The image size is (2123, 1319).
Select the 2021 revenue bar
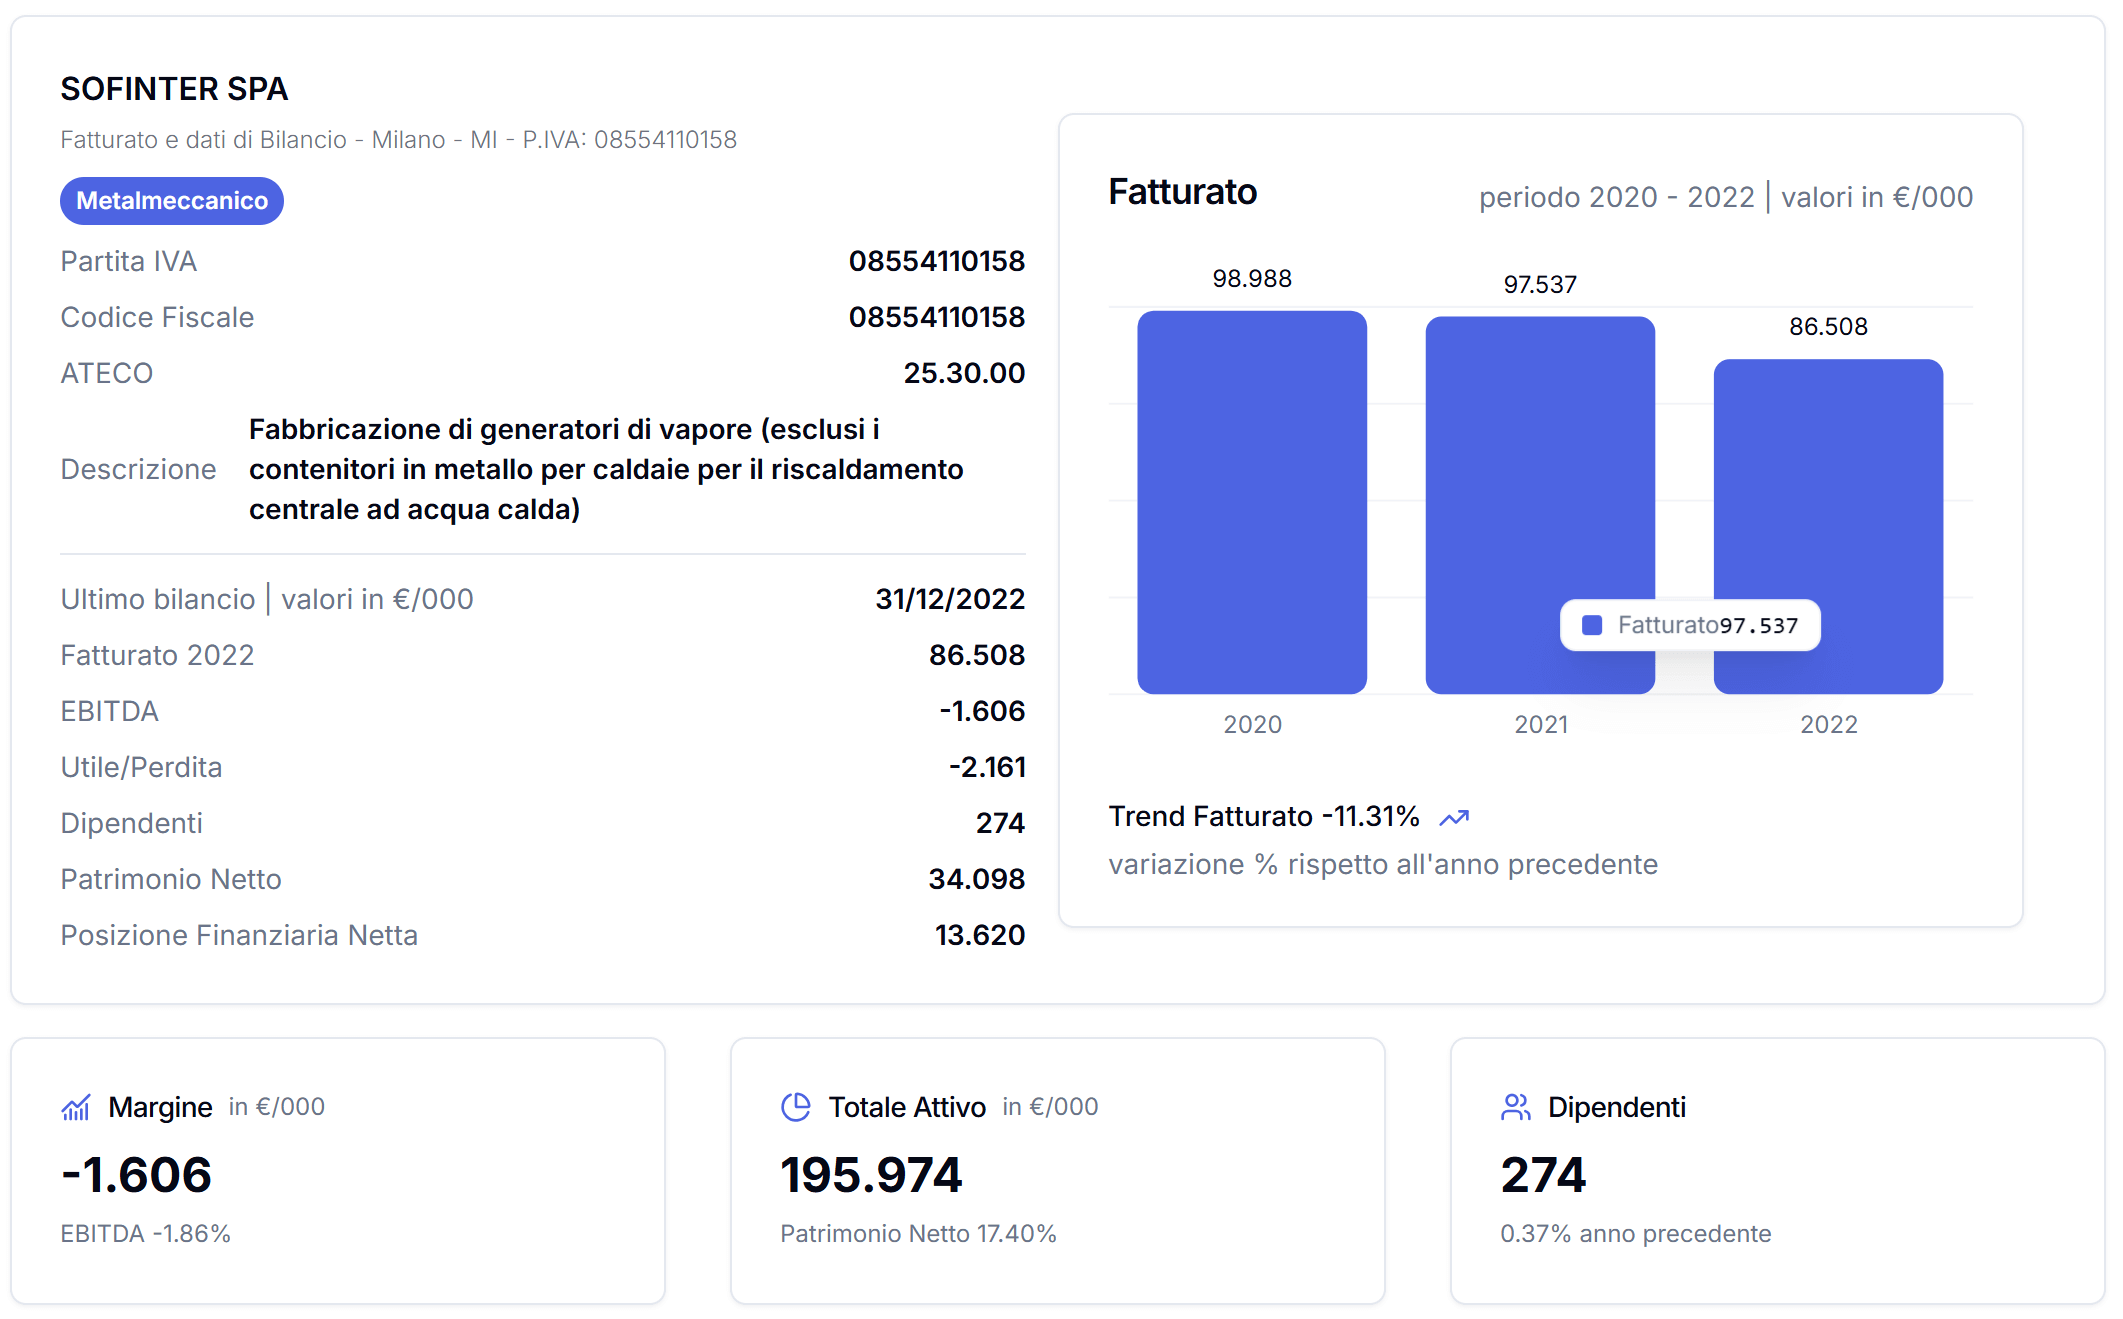pos(1540,505)
